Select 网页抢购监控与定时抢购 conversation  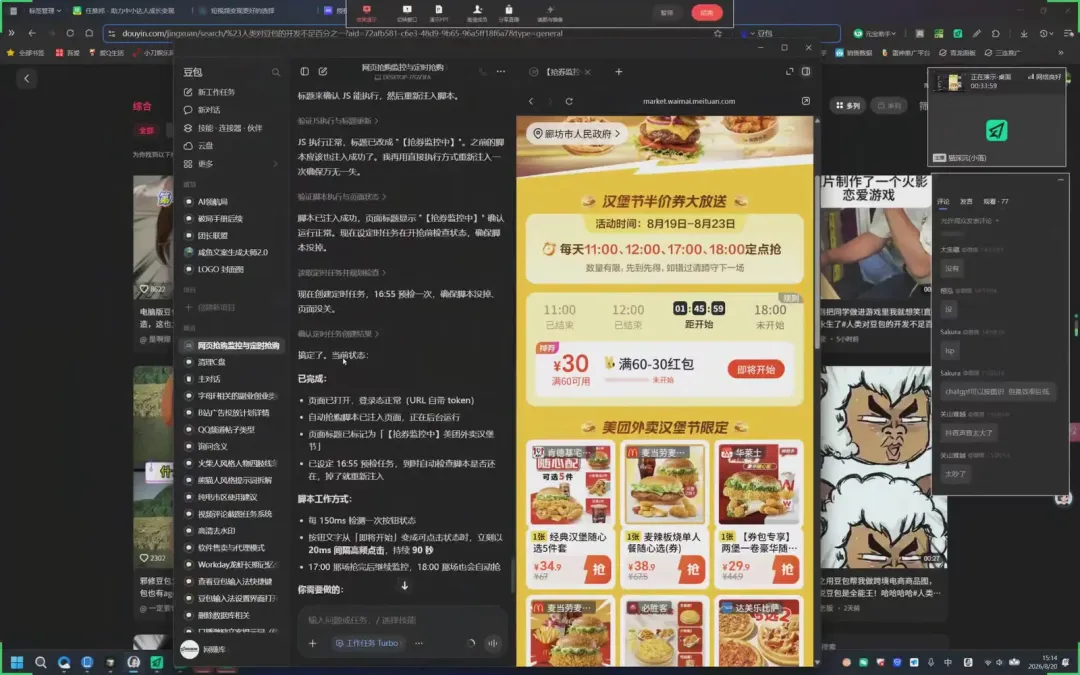231,345
